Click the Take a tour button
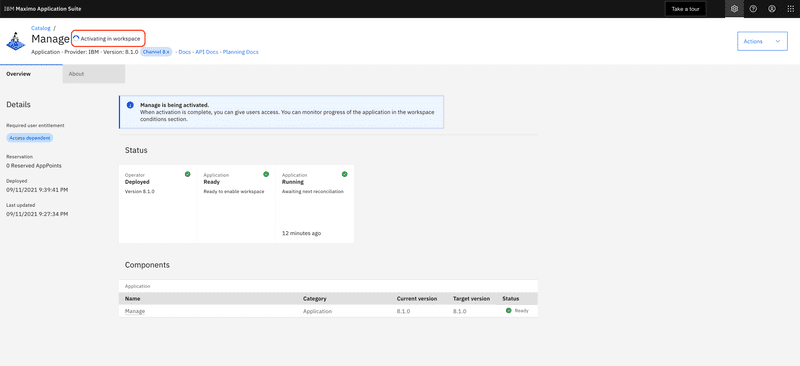800x366 pixels. click(685, 9)
